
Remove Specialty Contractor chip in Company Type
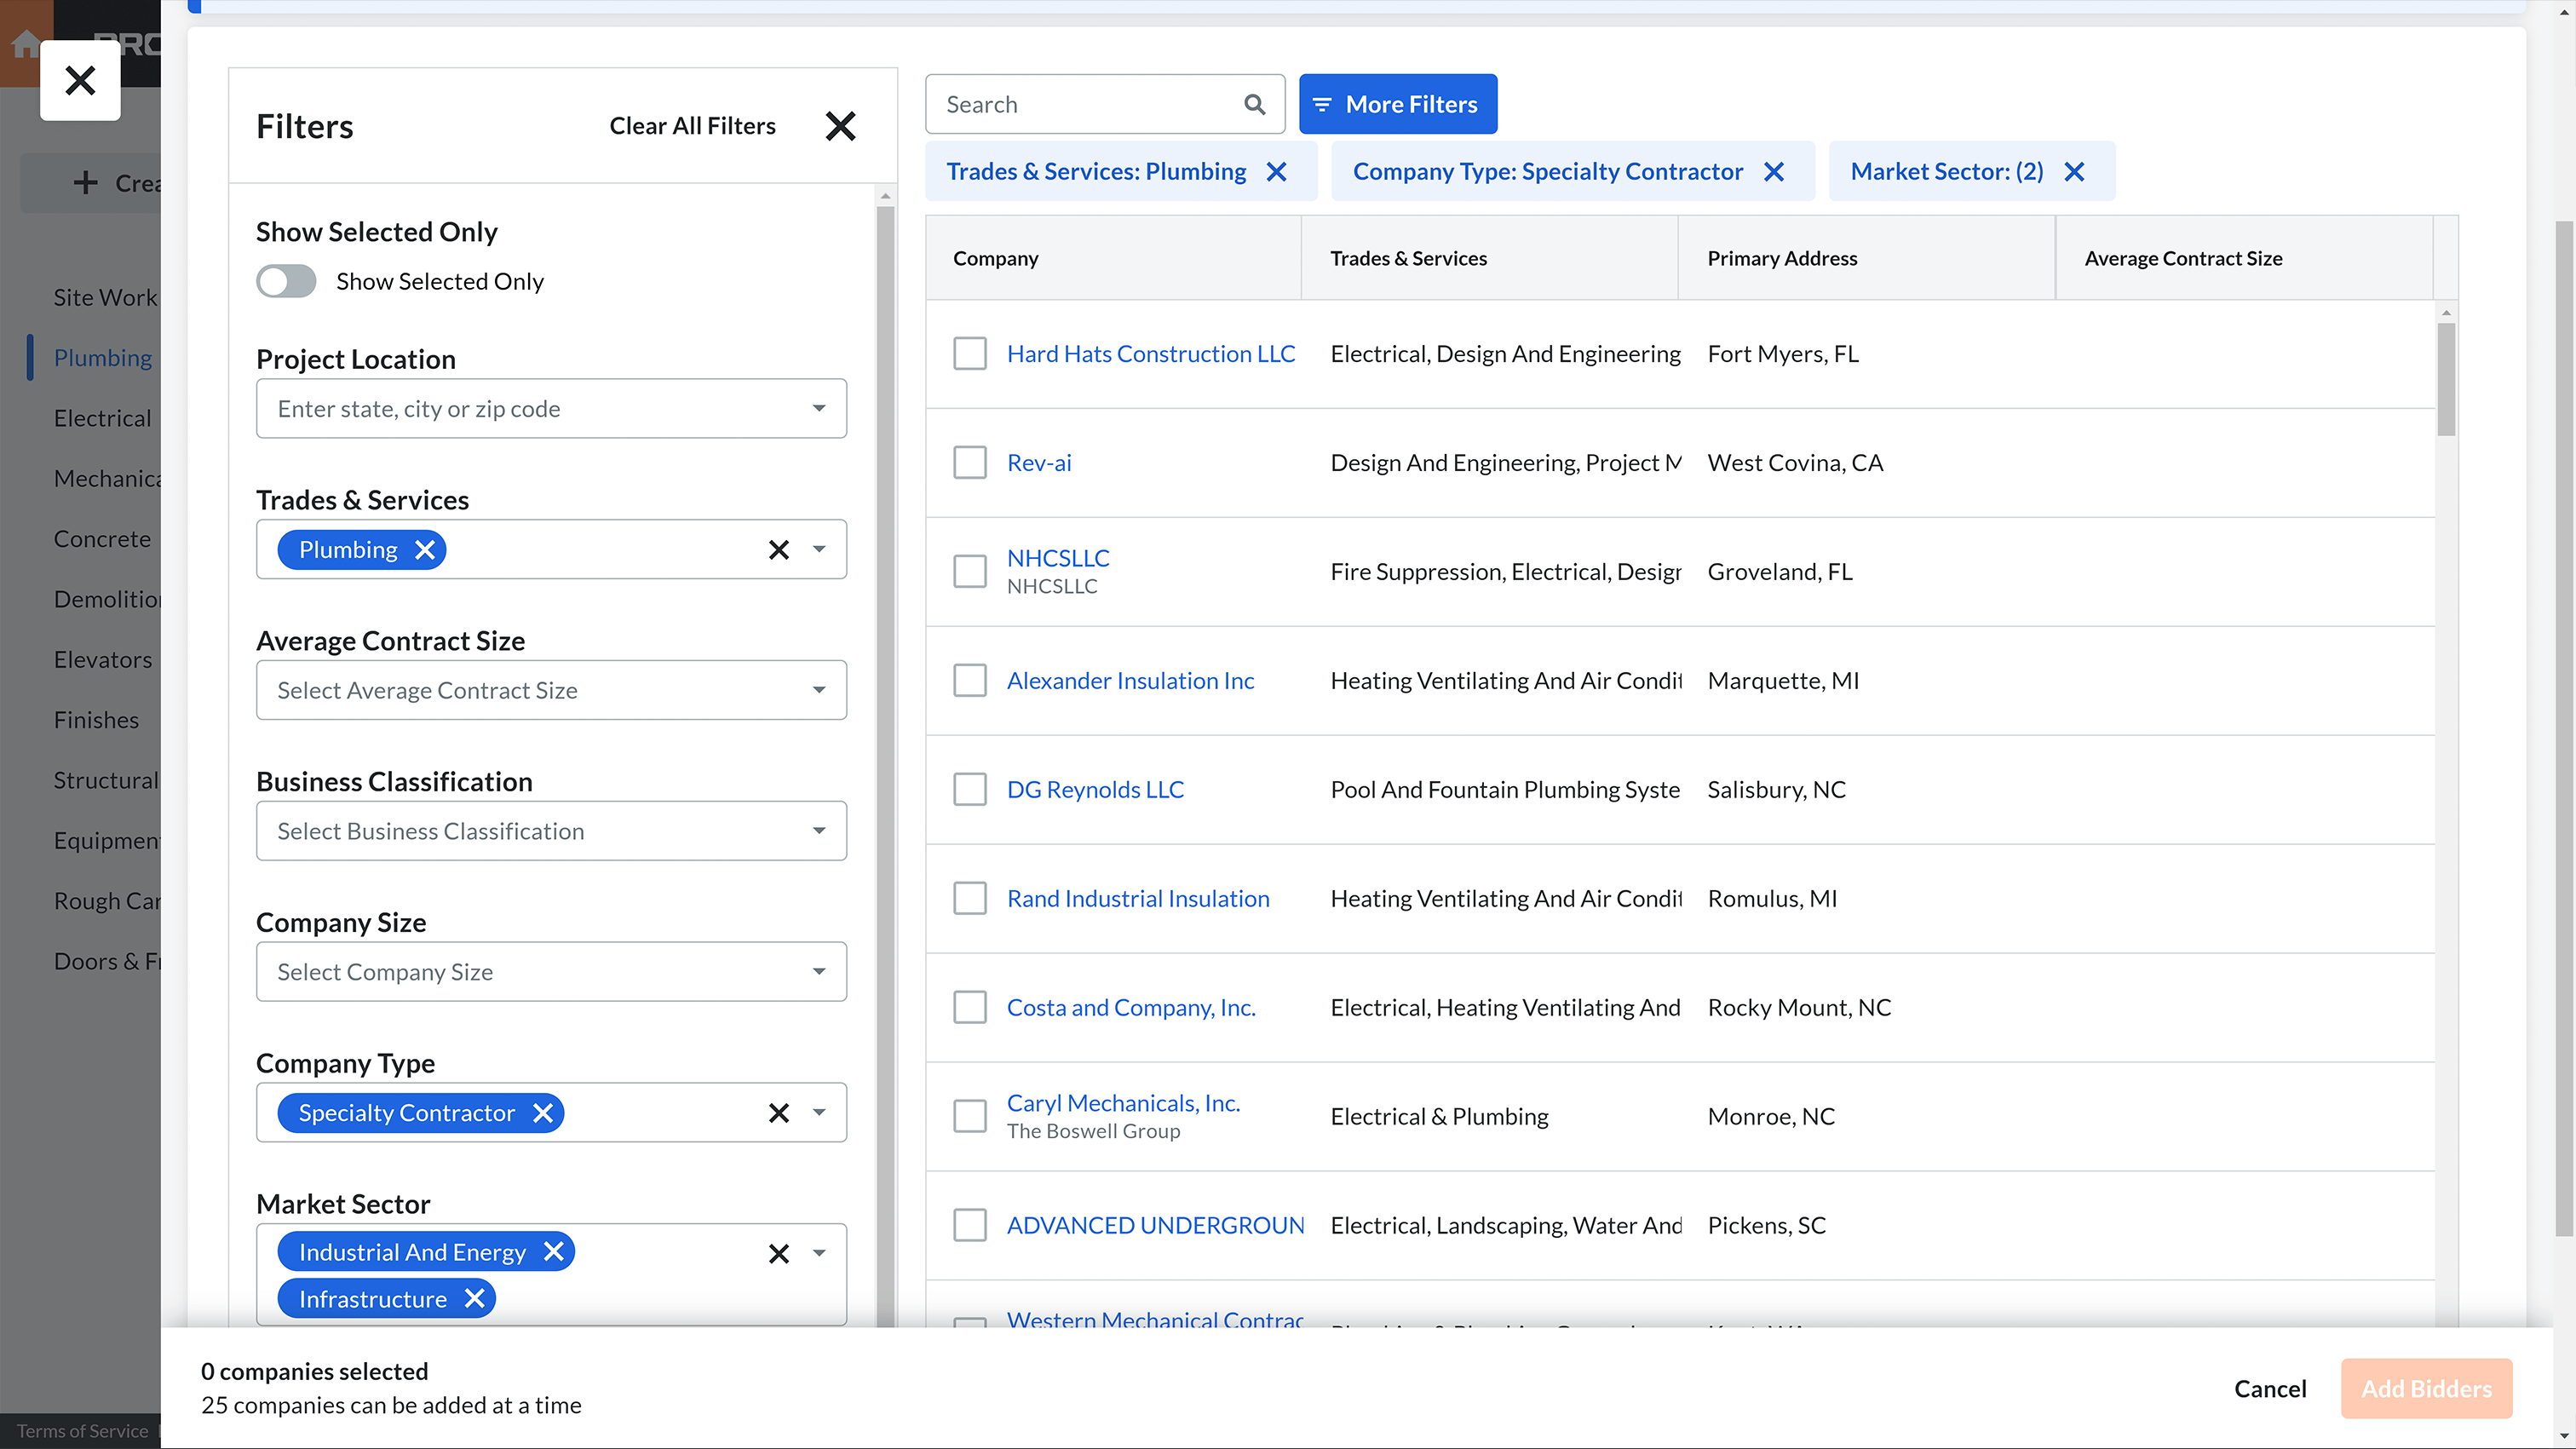pyautogui.click(x=543, y=1113)
